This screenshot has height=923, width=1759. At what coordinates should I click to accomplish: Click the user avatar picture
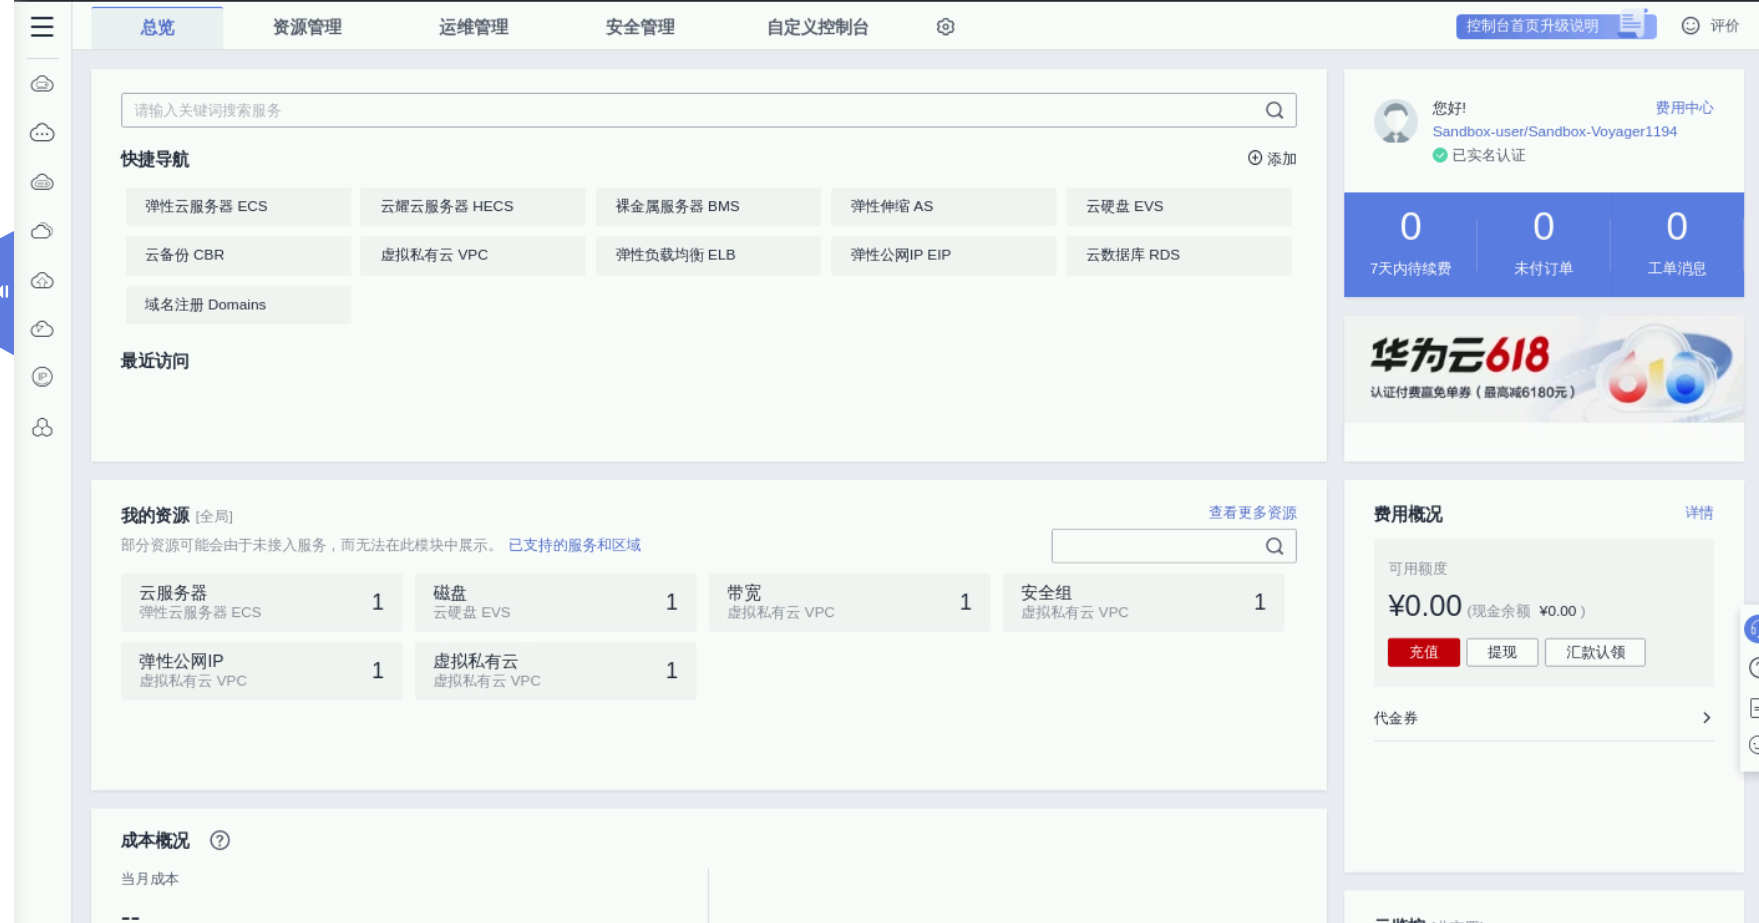[x=1395, y=121]
